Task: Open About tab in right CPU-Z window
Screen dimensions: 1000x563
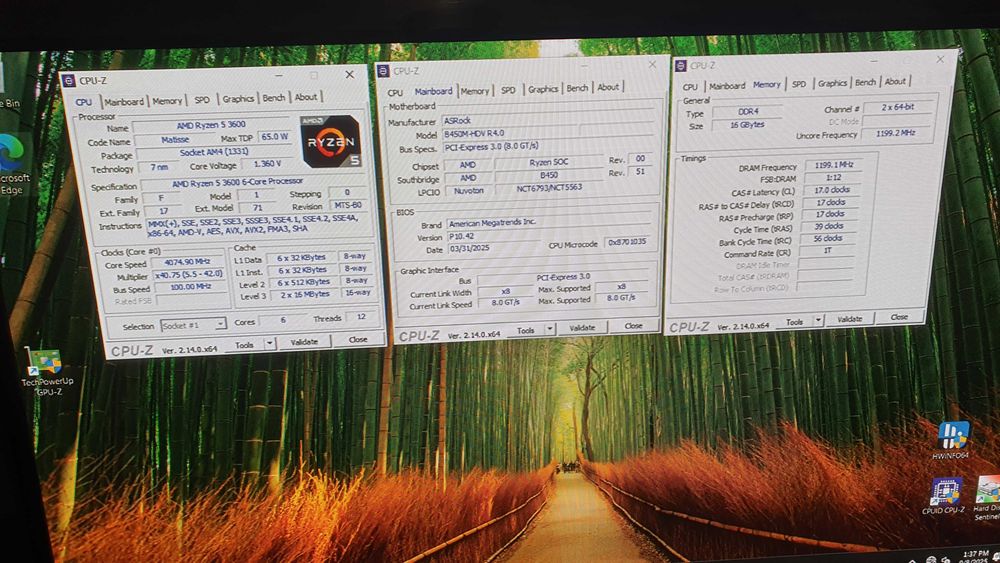Action: click(x=895, y=81)
